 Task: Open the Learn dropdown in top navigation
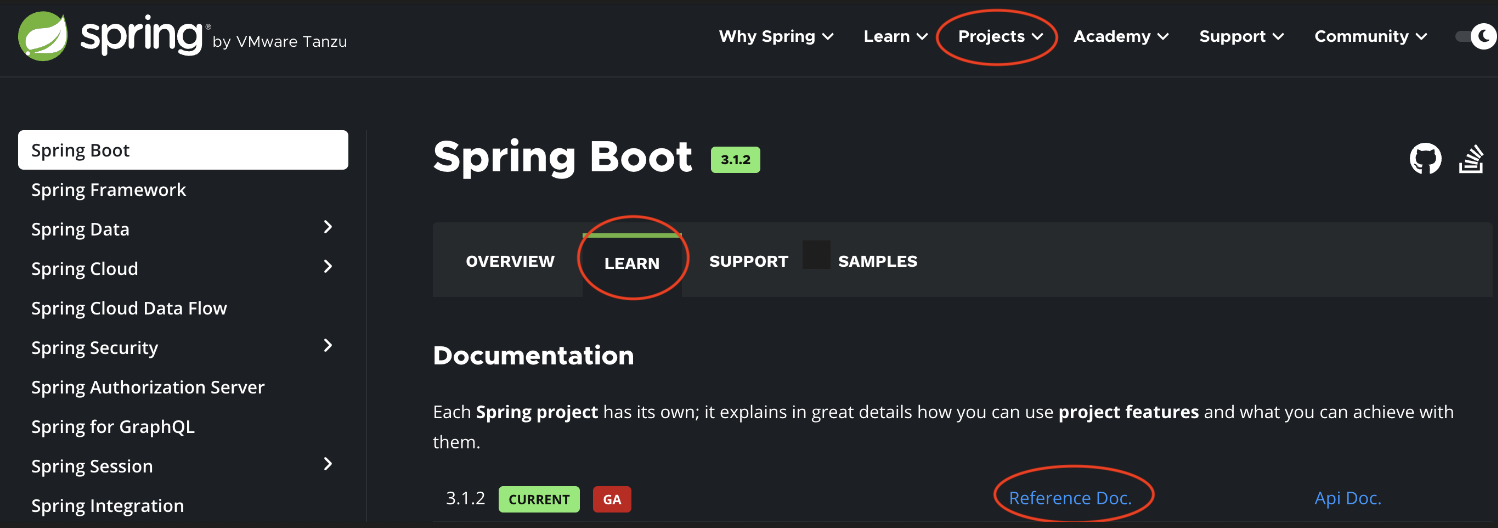click(x=896, y=36)
